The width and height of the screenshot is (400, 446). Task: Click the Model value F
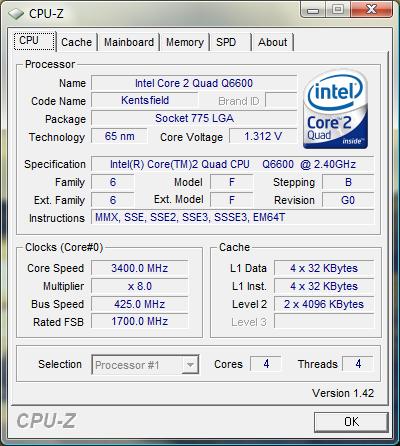click(232, 182)
